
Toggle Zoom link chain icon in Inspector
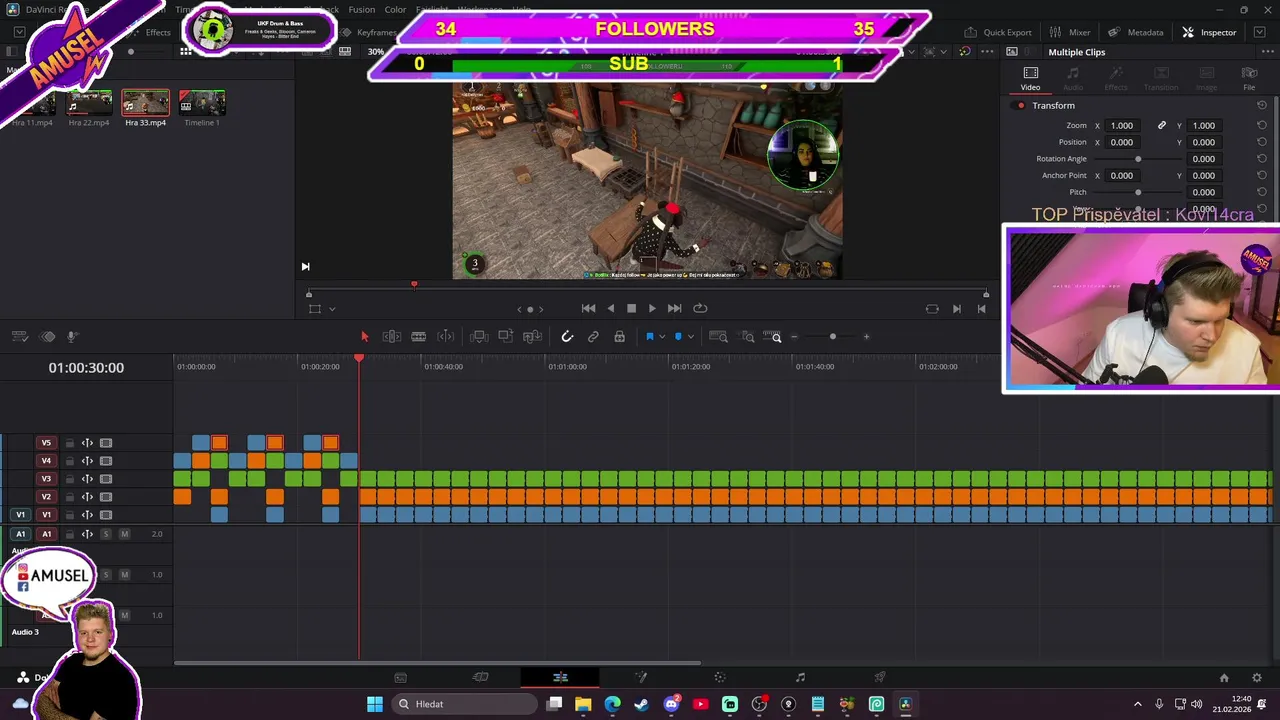(1161, 126)
